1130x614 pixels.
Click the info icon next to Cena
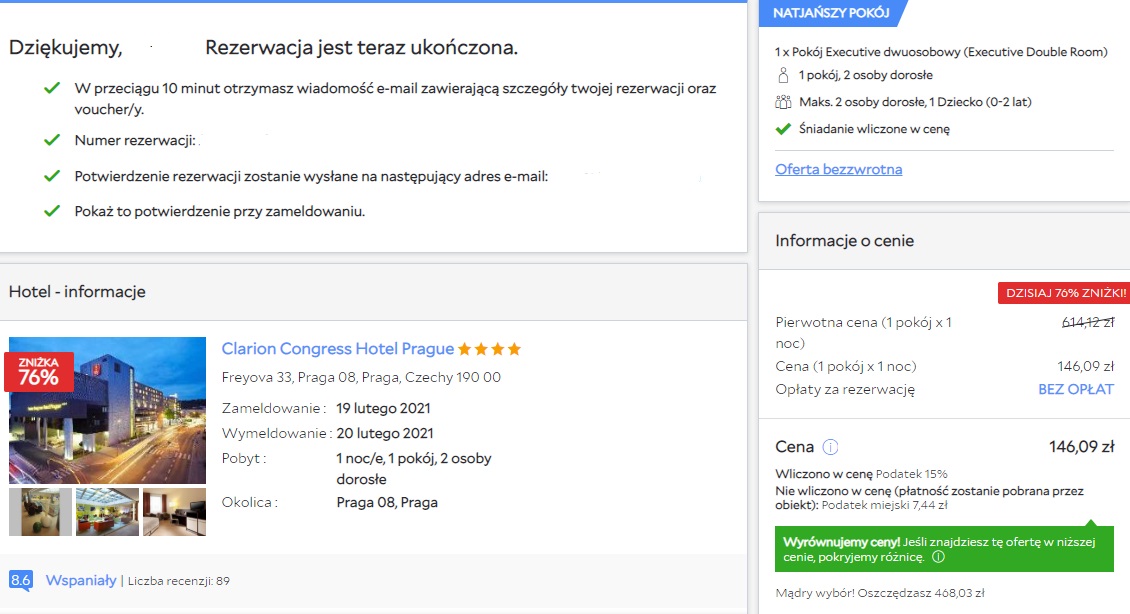coord(830,447)
